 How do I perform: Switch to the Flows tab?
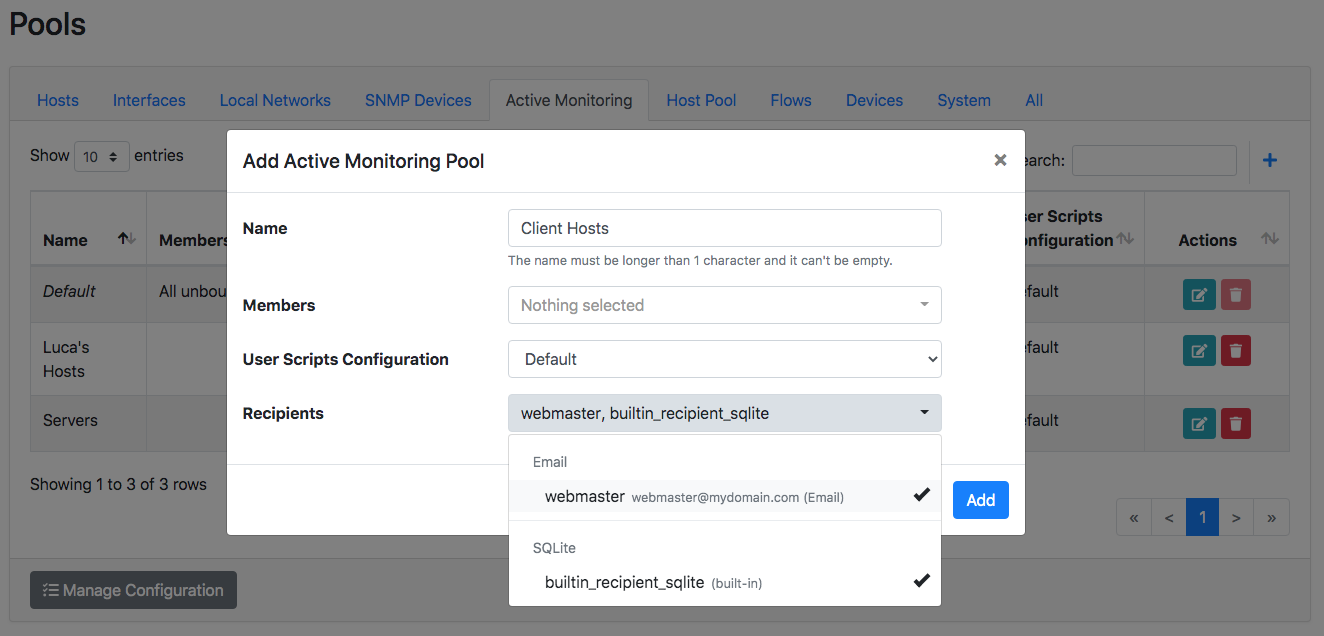791,100
